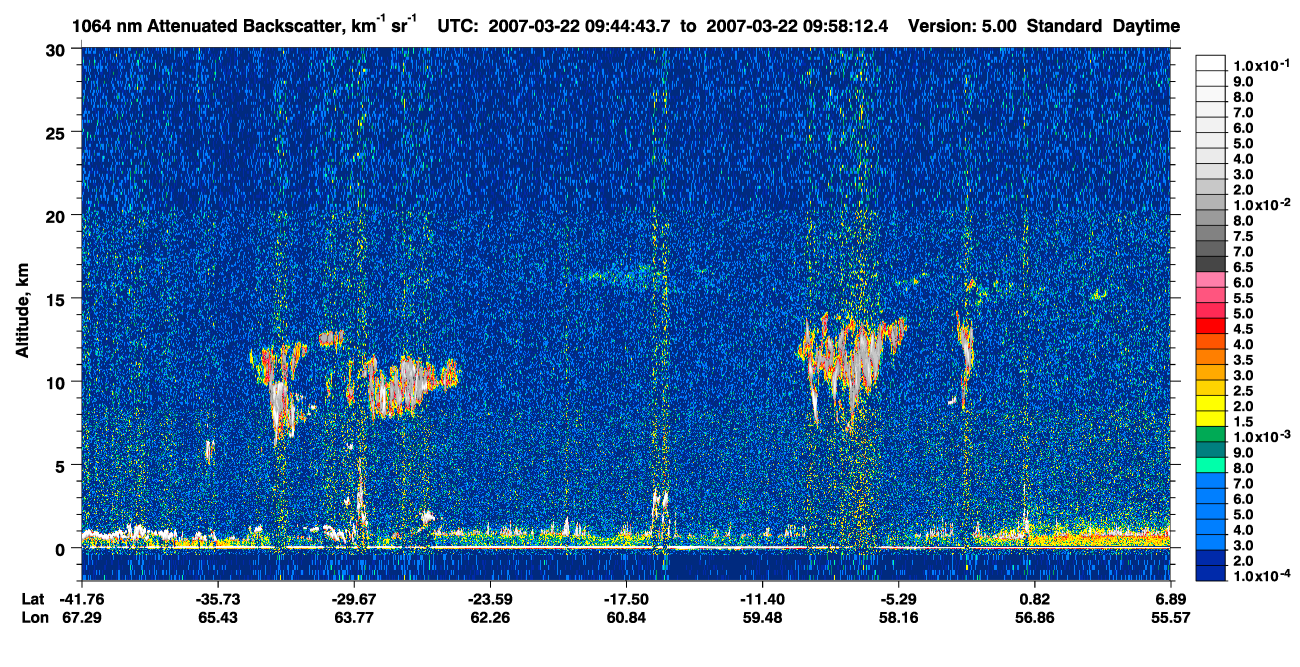Click the 'Daytime' label in header
This screenshot has height=667, width=1300.
coord(1146,26)
